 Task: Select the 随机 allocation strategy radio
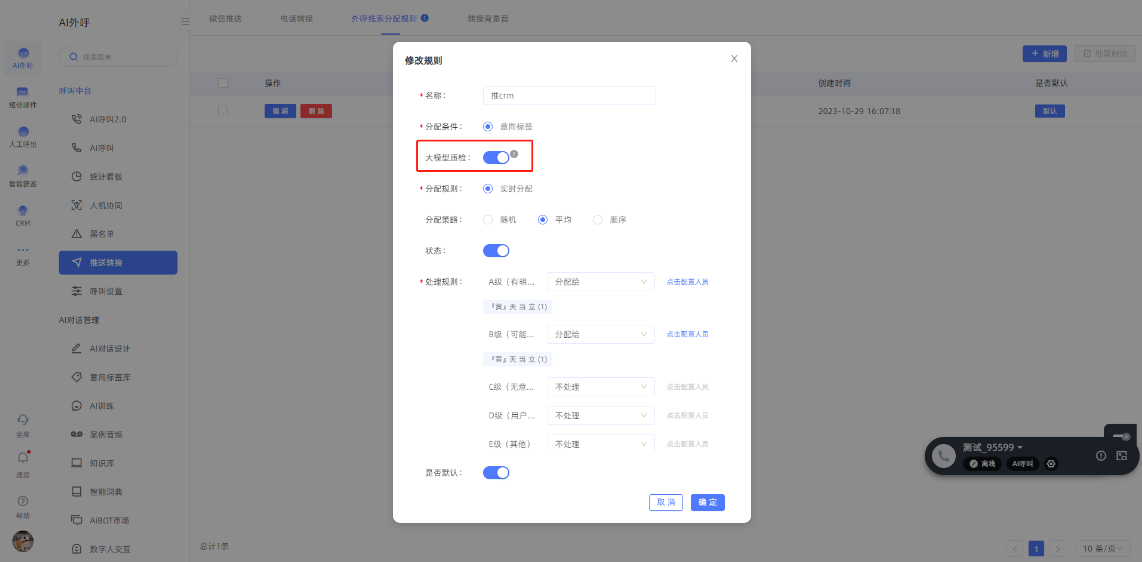tap(488, 219)
